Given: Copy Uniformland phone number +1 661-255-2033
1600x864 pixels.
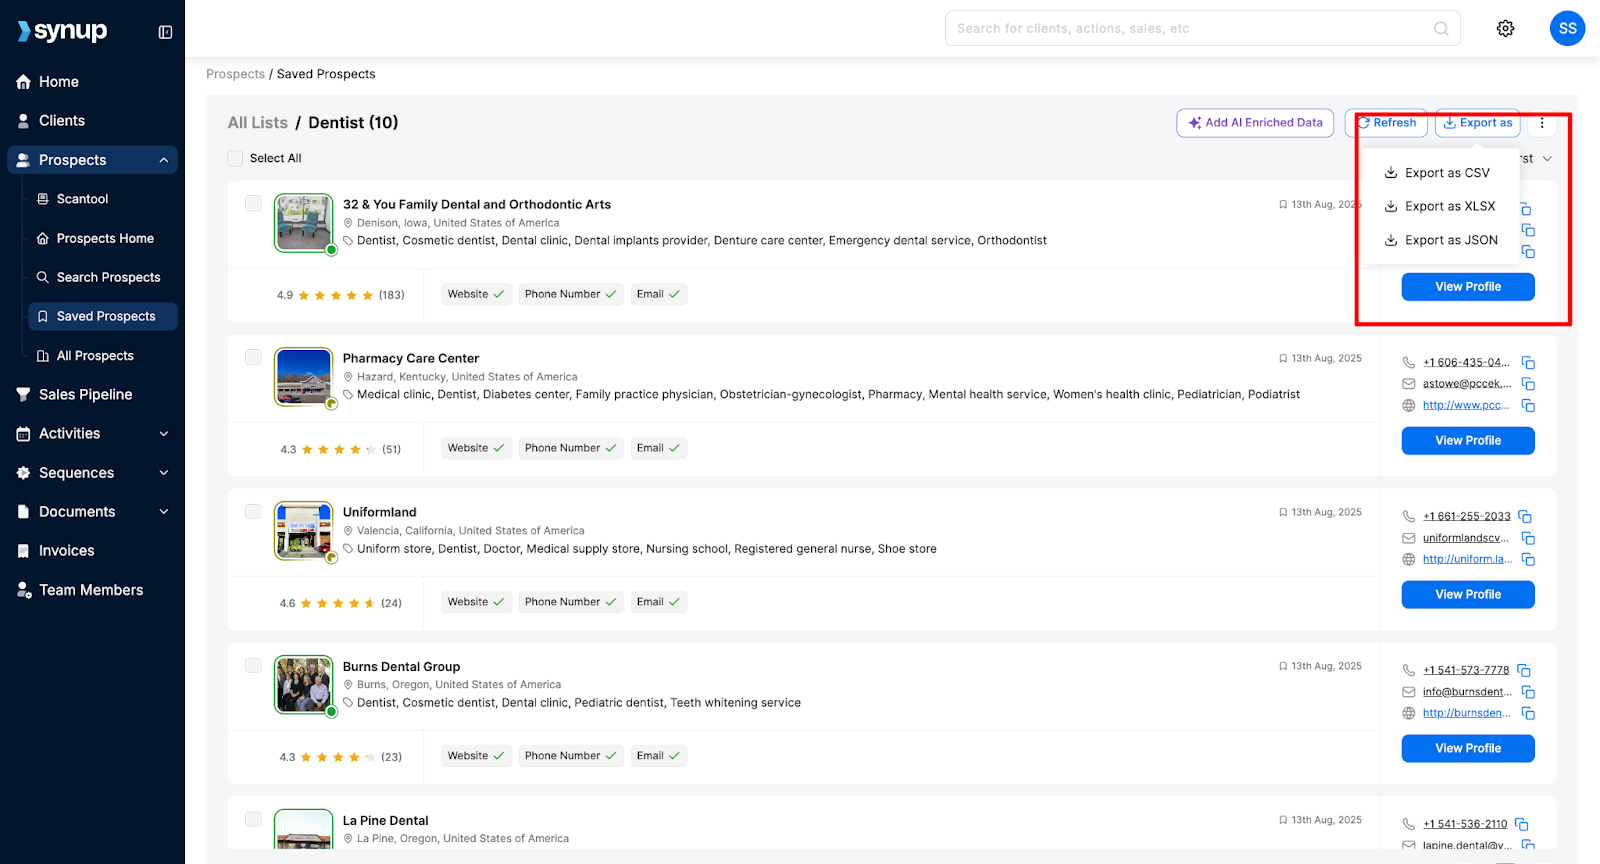Looking at the screenshot, I should (x=1525, y=517).
